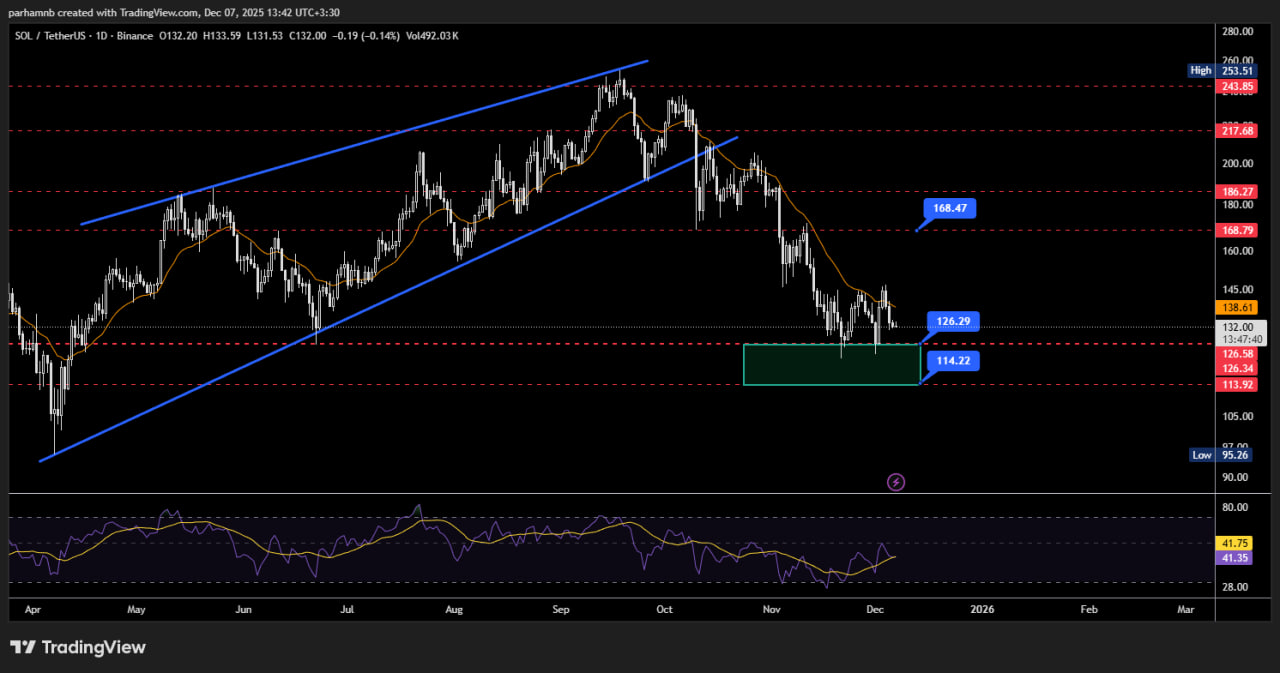This screenshot has width=1280, height=673.
Task: Click the TradingView logo at bottom left
Action: tap(78, 648)
